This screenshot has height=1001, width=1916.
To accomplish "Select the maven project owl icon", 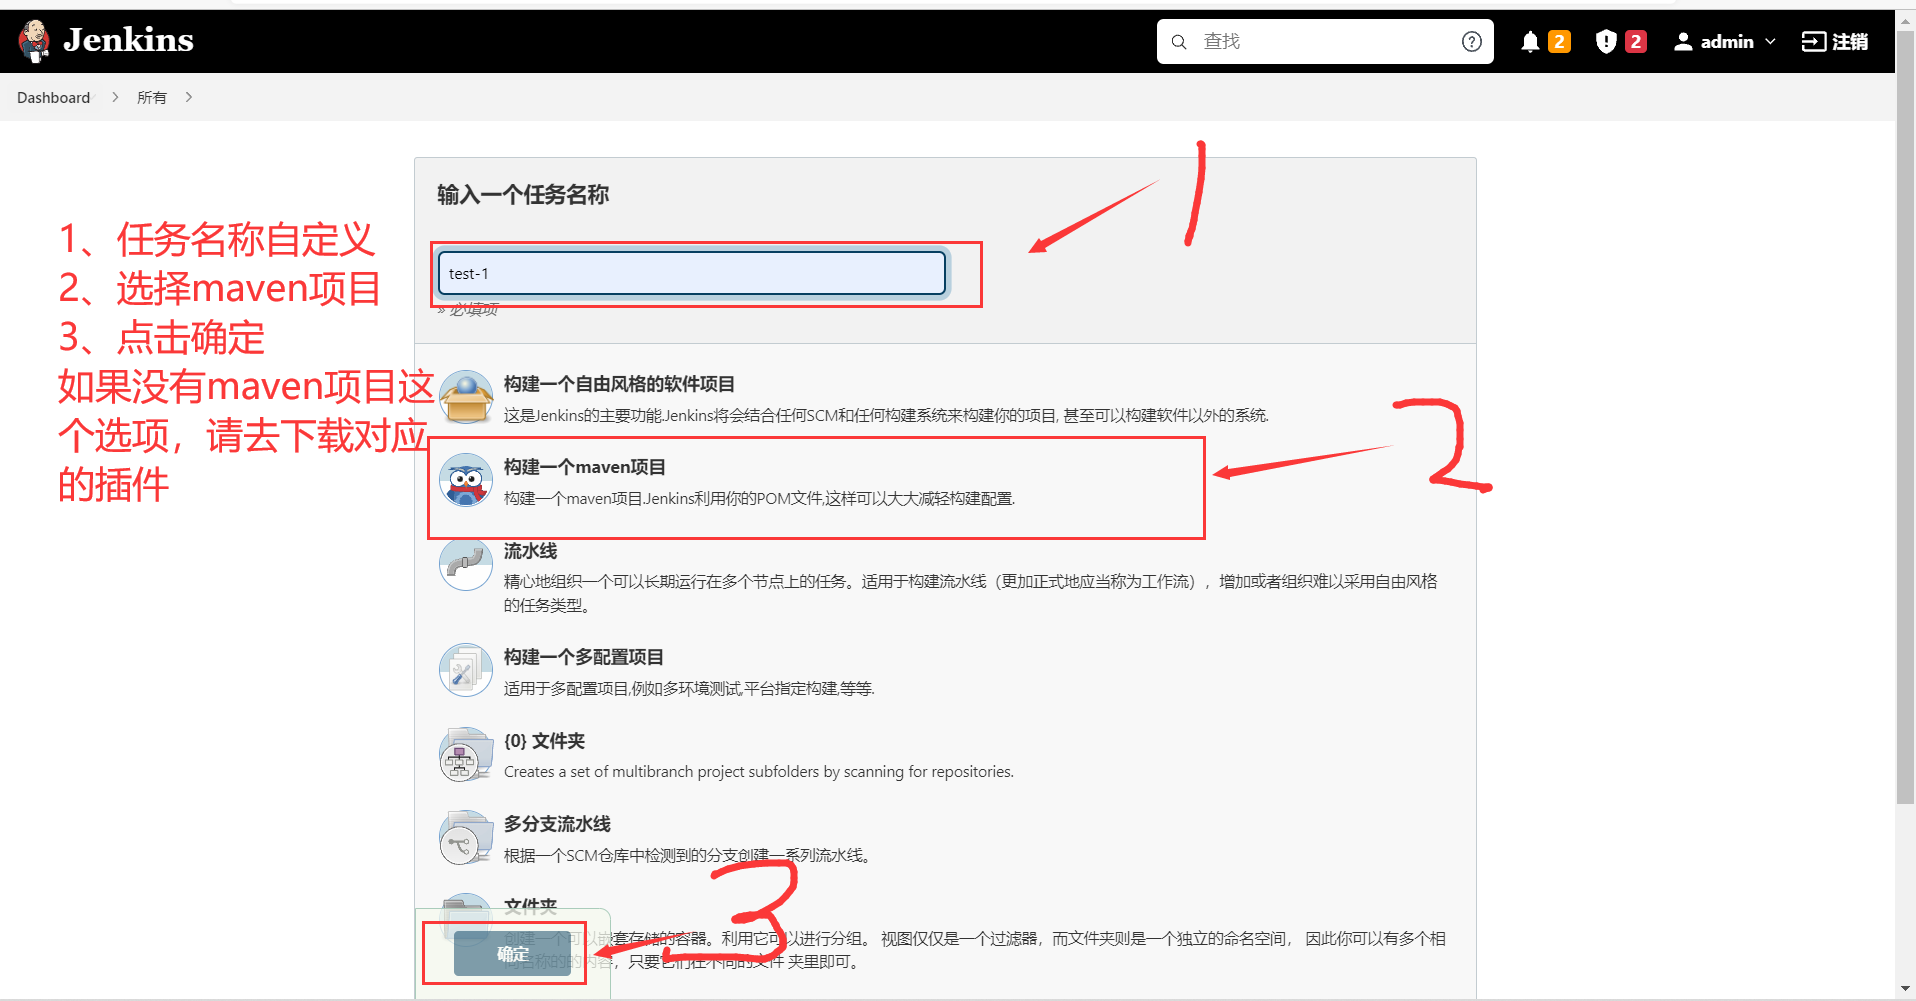I will click(466, 480).
